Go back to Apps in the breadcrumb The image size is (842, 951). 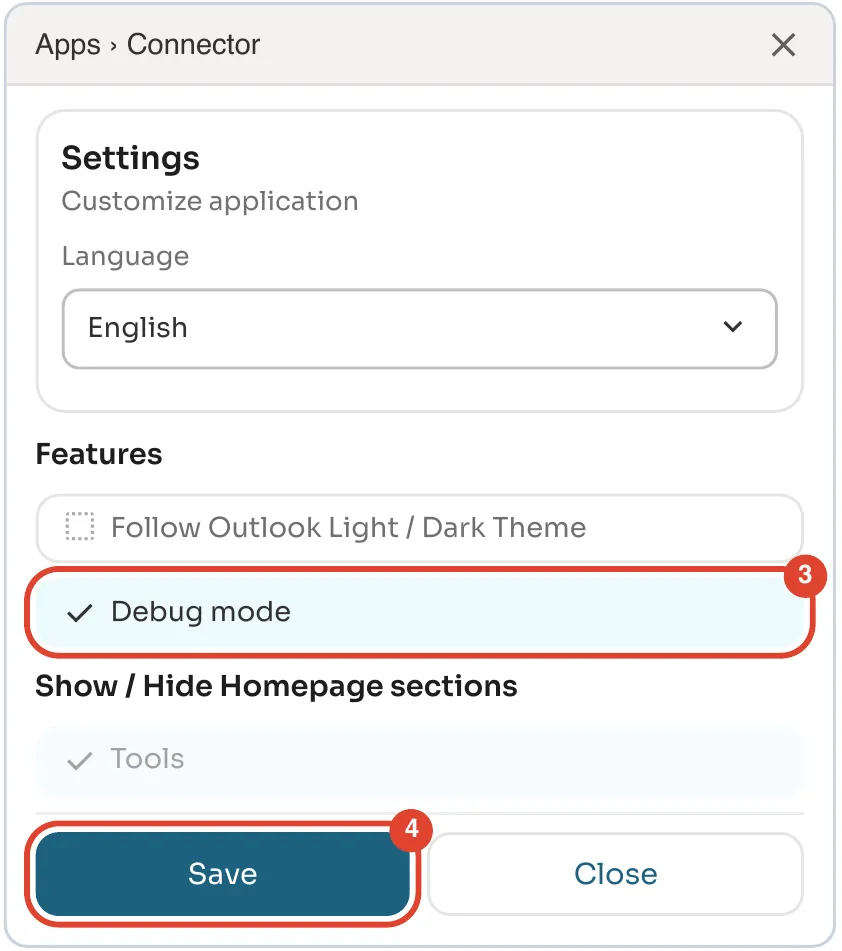[x=68, y=45]
